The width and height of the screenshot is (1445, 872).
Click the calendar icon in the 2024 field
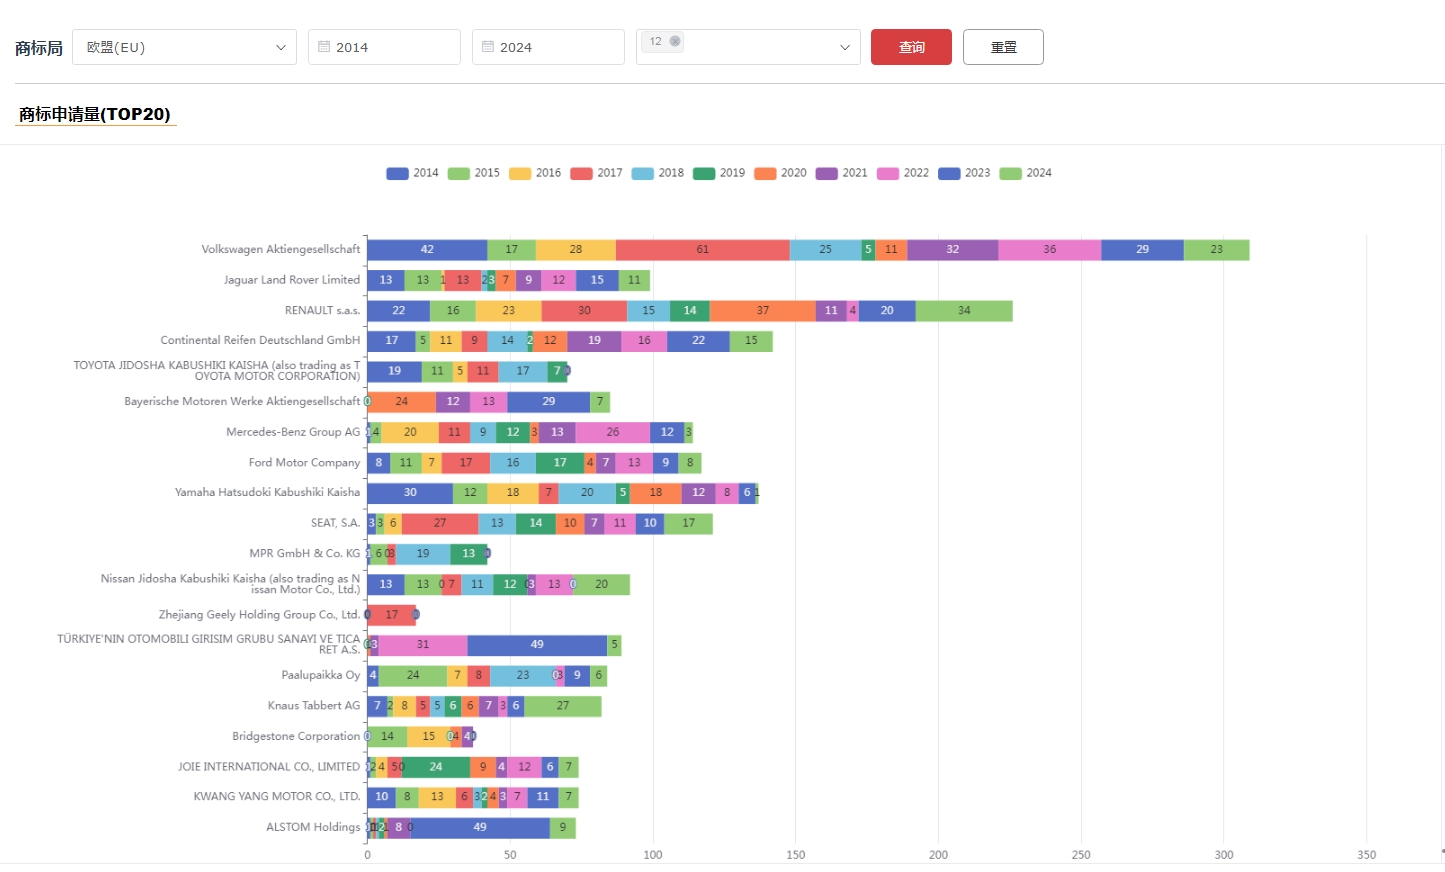pyautogui.click(x=488, y=47)
